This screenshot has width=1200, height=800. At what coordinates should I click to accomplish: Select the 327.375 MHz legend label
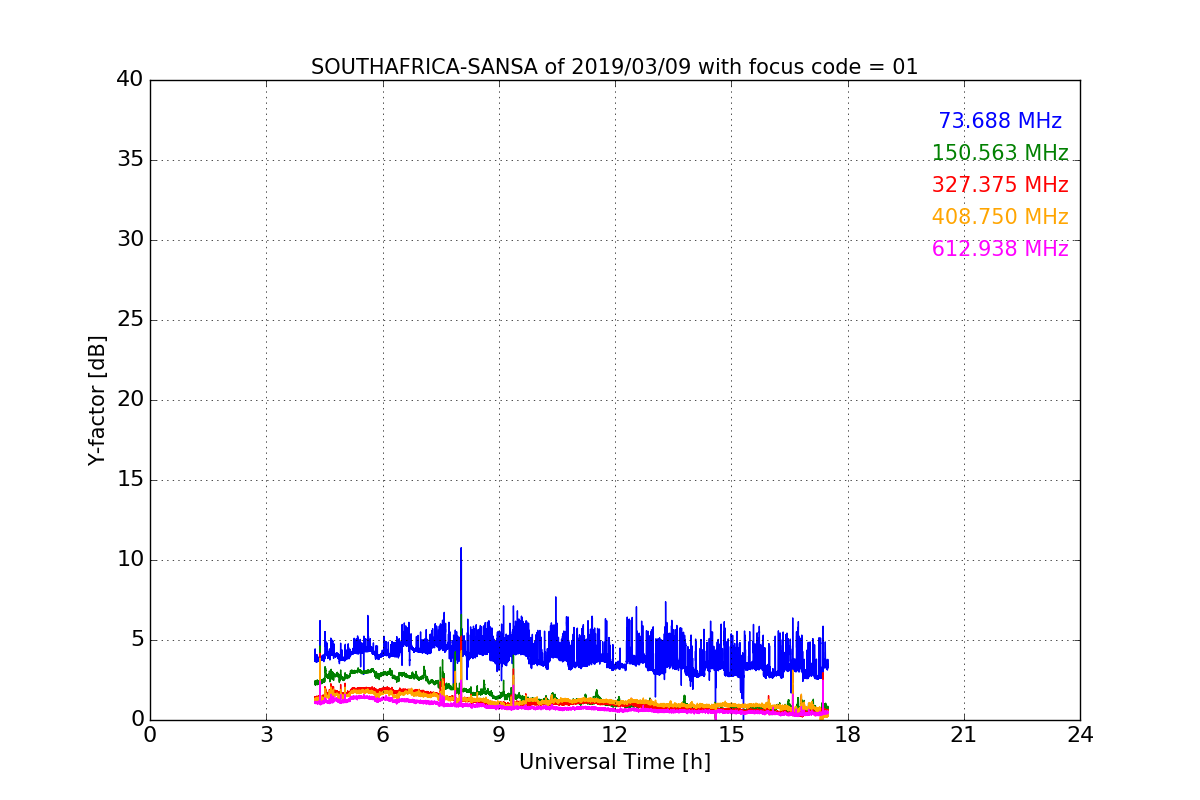pyautogui.click(x=1000, y=185)
